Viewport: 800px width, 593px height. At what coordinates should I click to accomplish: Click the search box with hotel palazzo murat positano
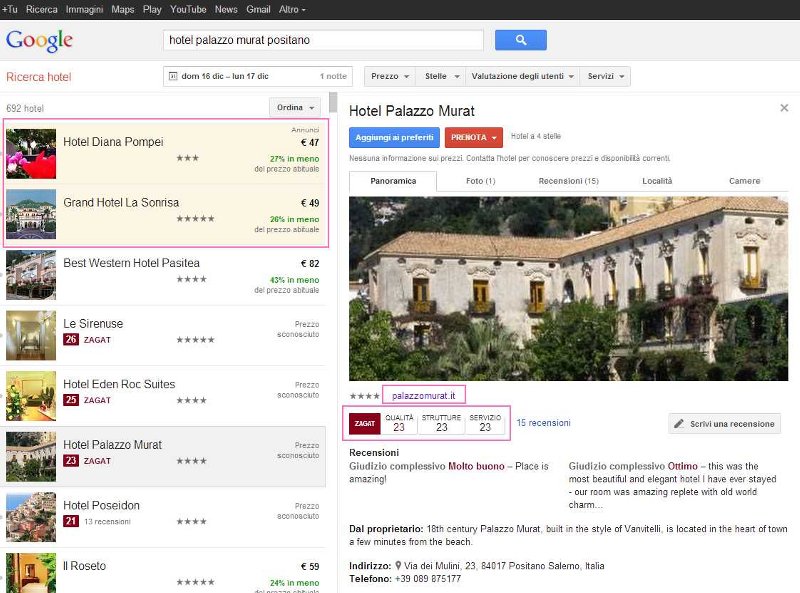point(323,40)
